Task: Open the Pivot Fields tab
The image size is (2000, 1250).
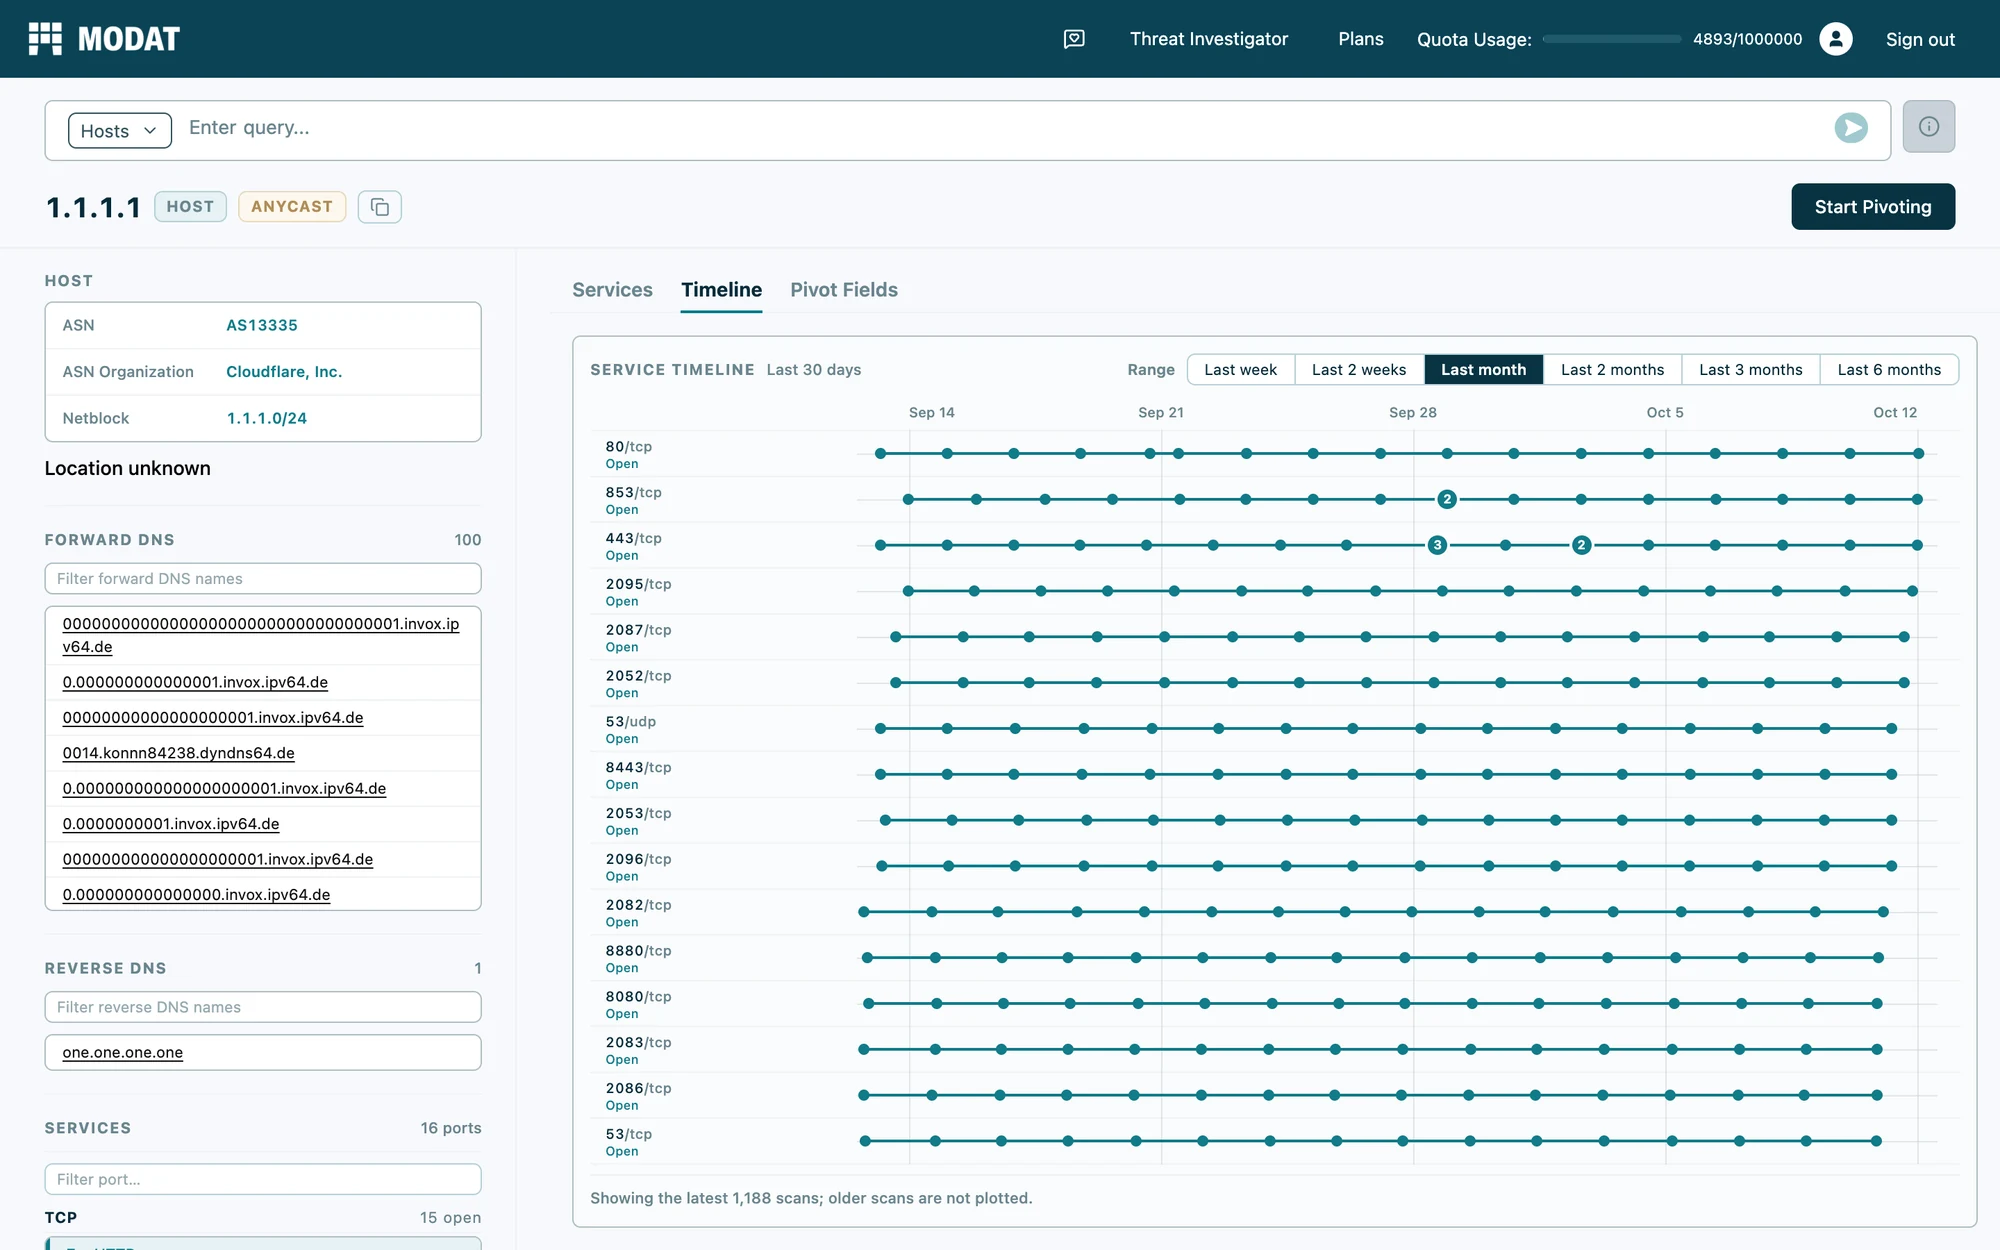Action: 844,290
